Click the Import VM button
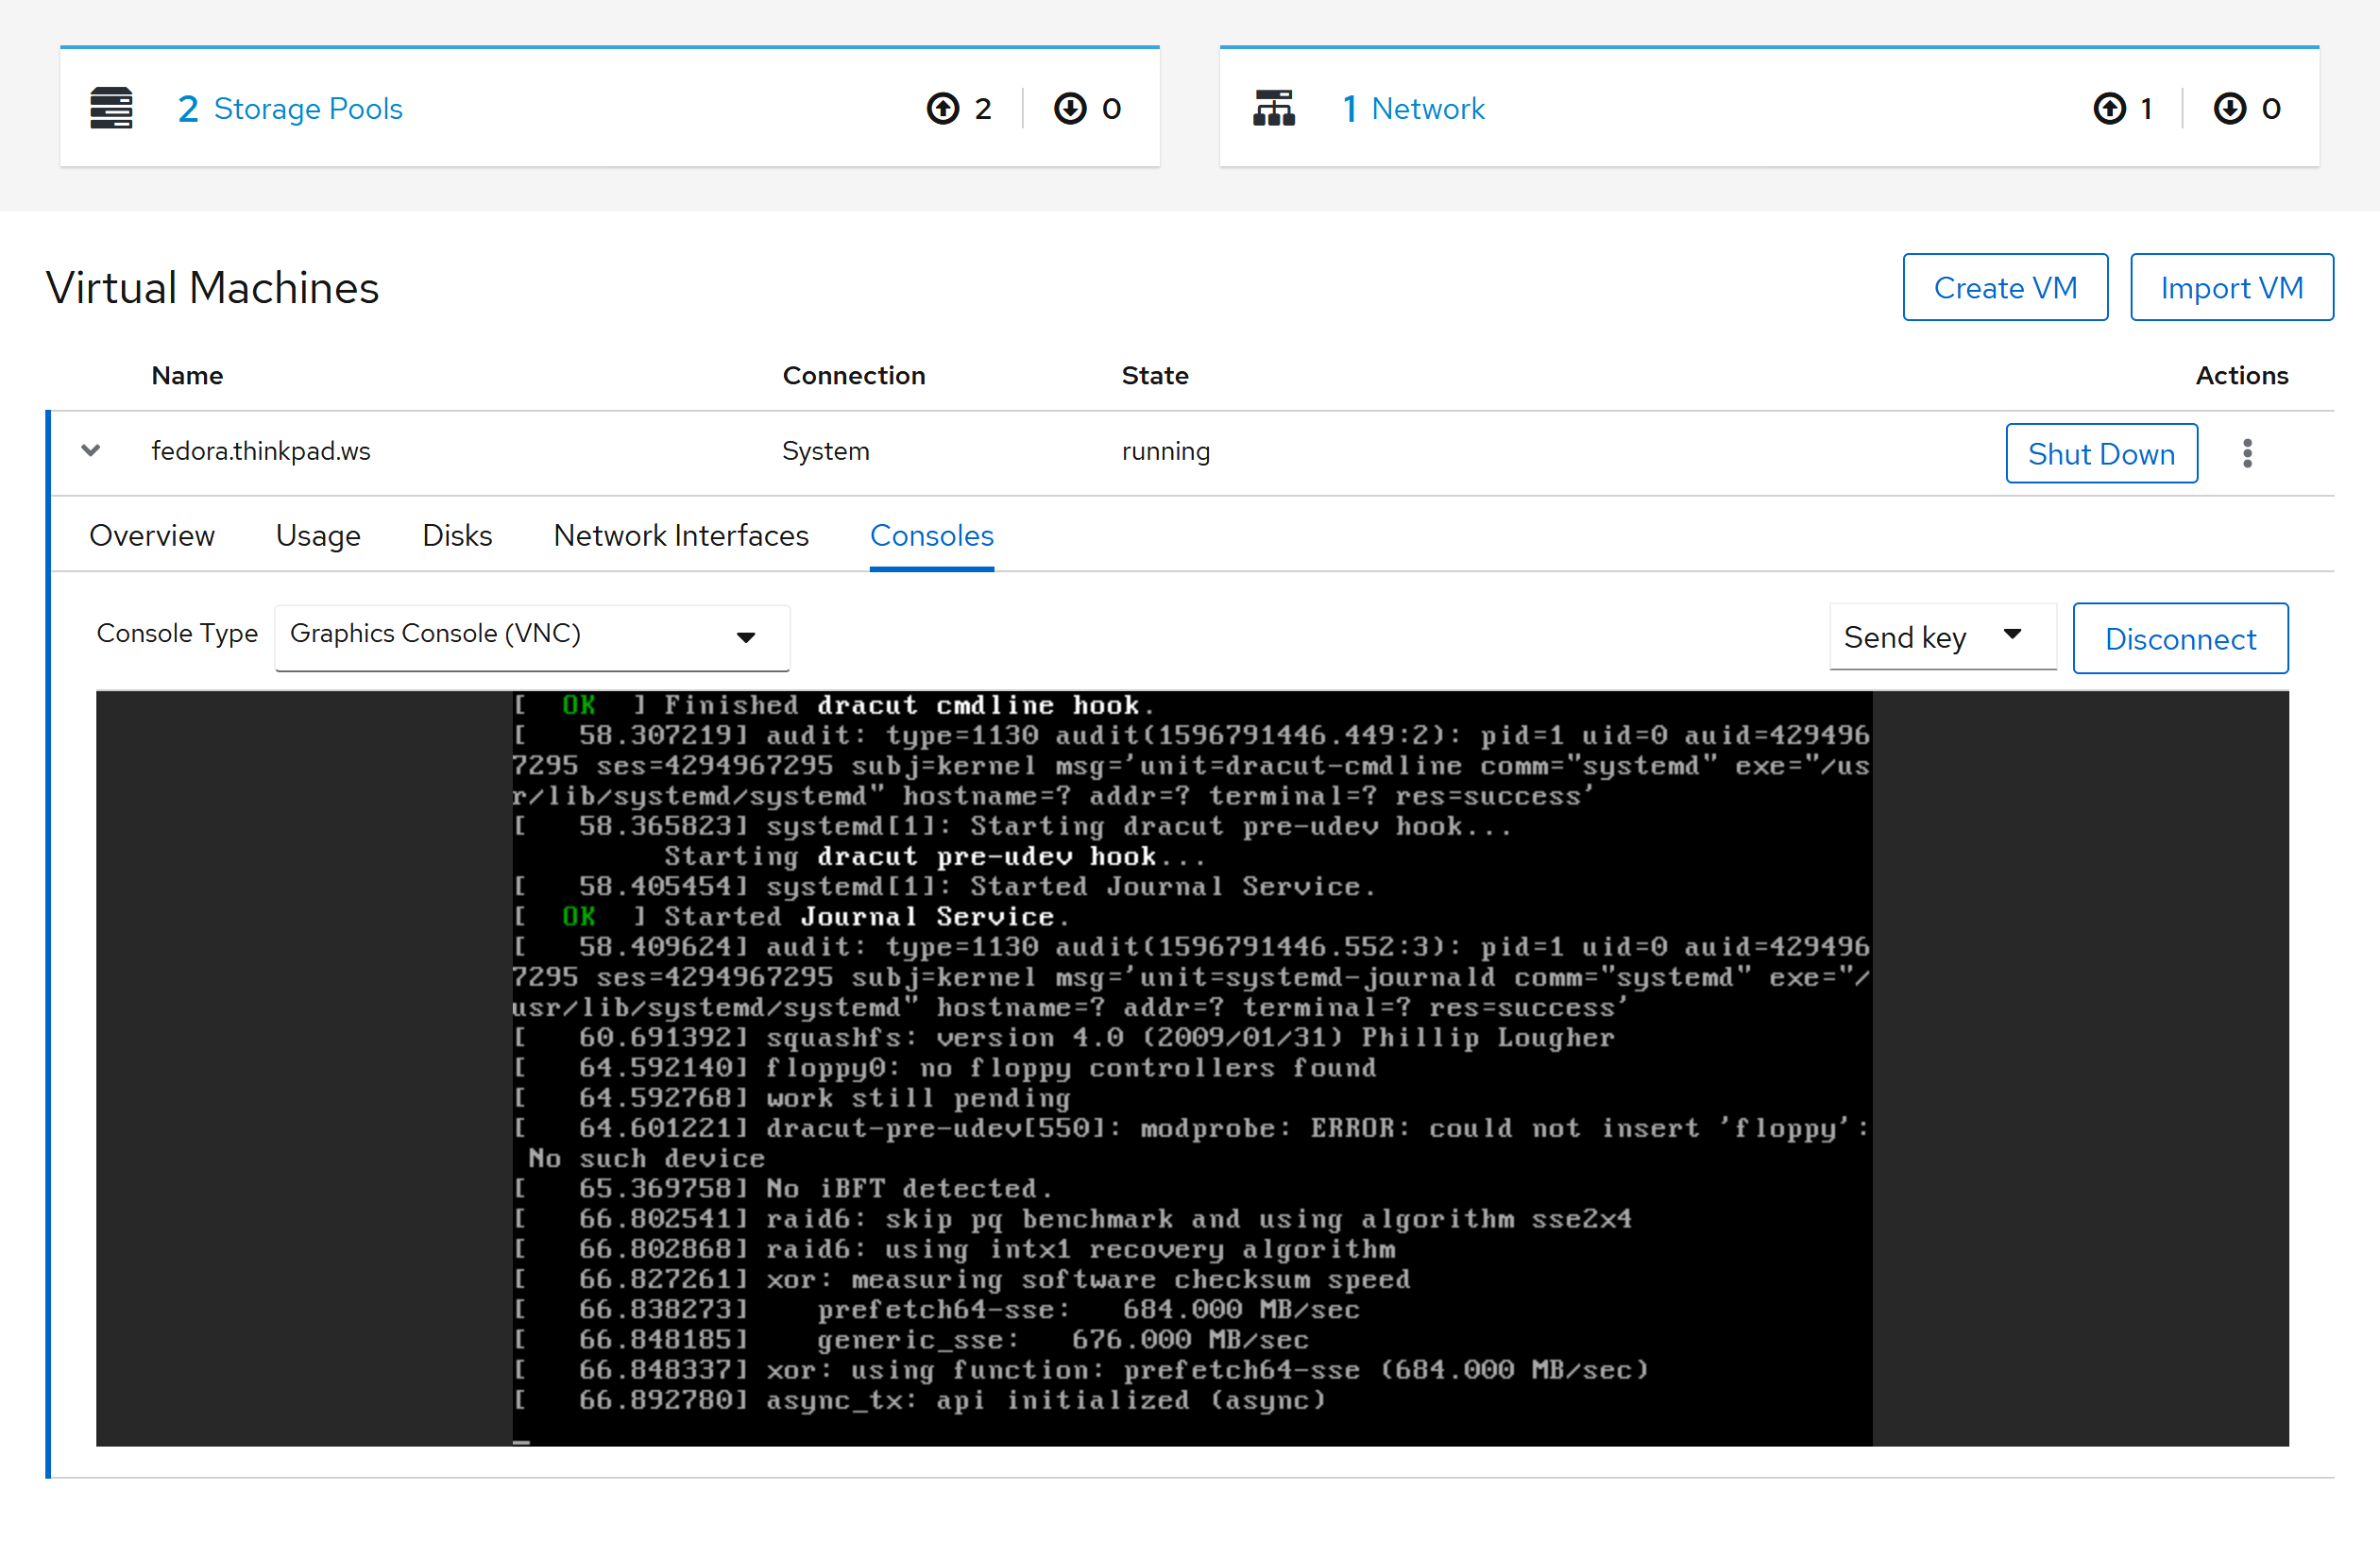 (x=2230, y=288)
